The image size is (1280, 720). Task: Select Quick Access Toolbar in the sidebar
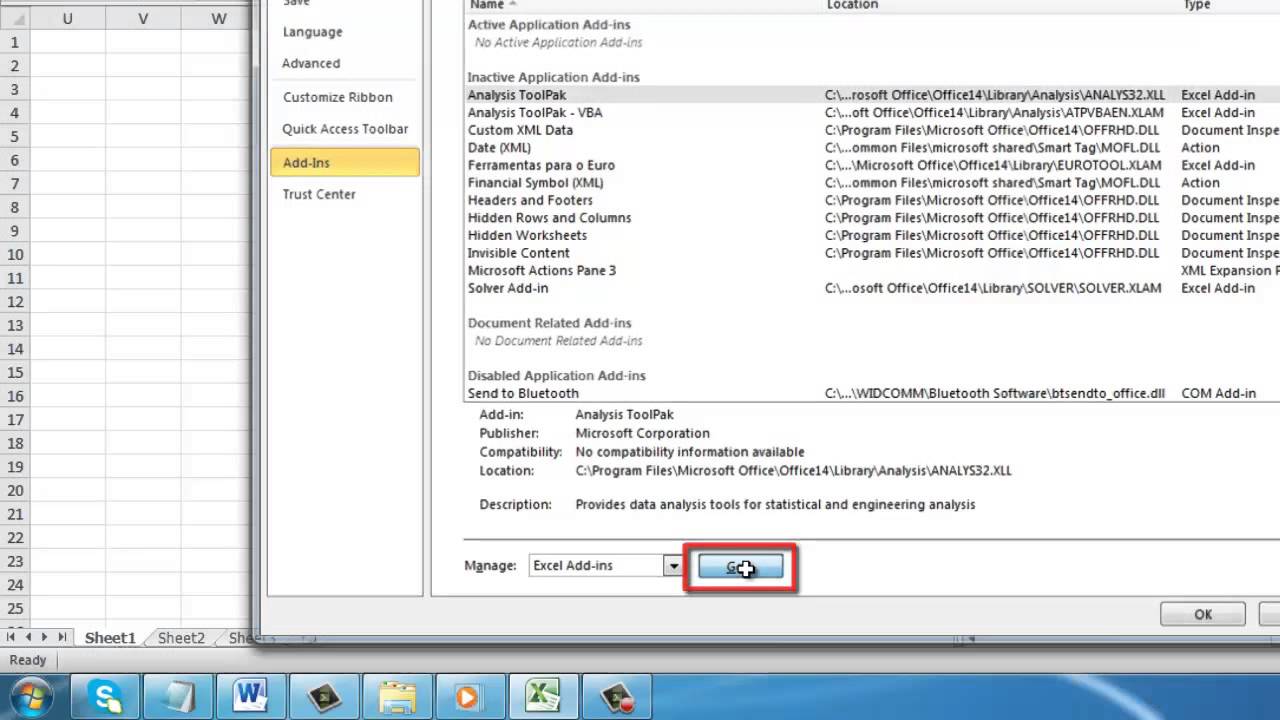(x=345, y=129)
